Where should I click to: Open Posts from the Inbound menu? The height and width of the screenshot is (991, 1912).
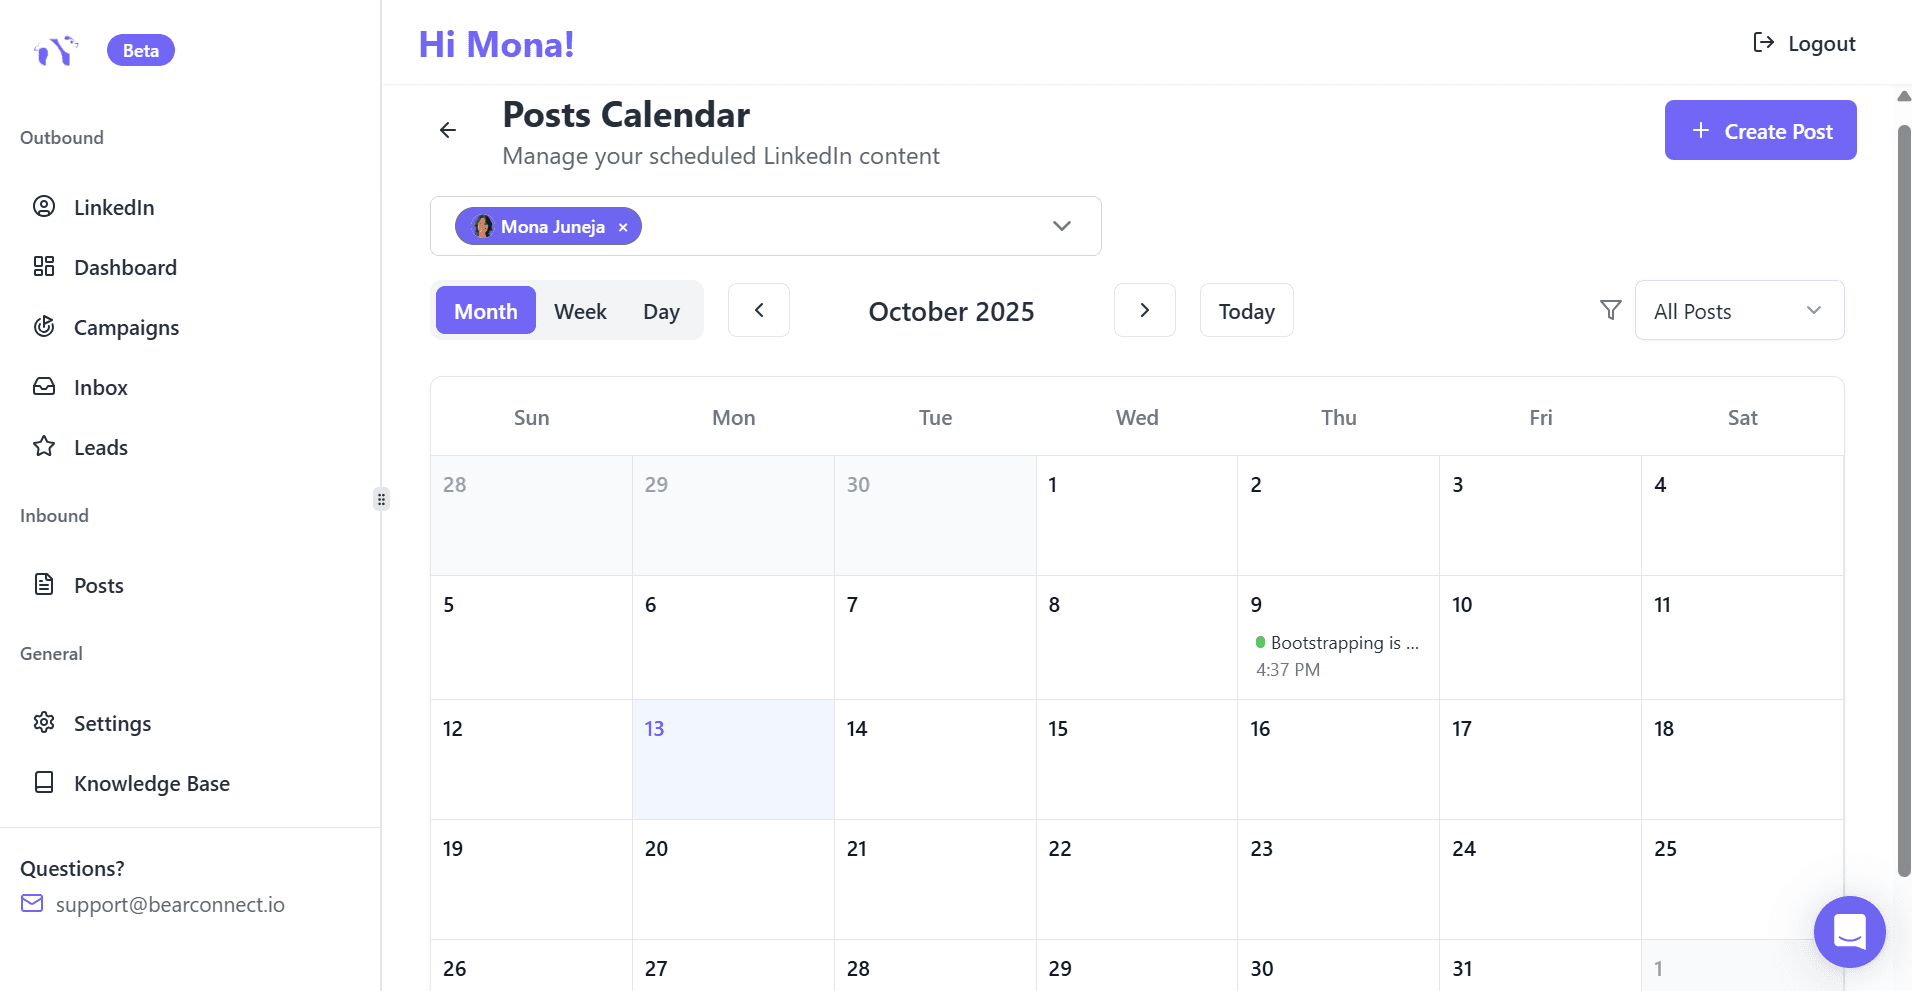pyautogui.click(x=97, y=585)
